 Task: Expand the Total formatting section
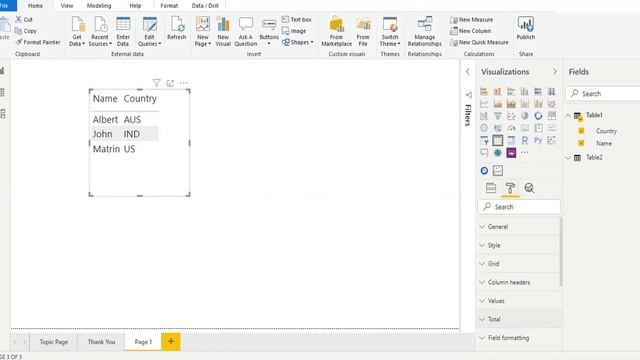click(518, 319)
